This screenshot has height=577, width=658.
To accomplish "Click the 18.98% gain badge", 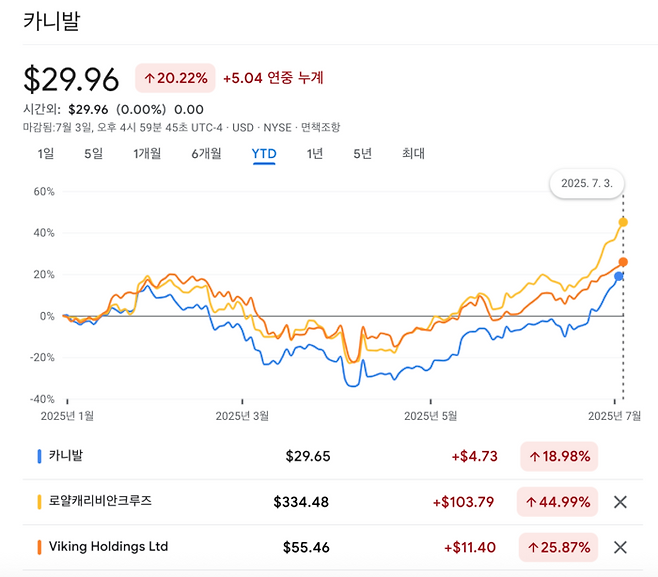I will pyautogui.click(x=559, y=457).
